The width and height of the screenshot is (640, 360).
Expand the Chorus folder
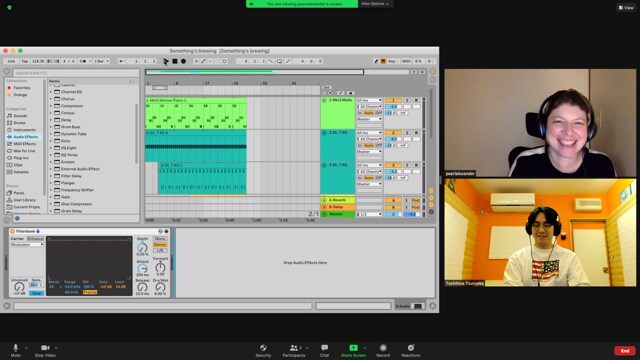pyautogui.click(x=51, y=99)
